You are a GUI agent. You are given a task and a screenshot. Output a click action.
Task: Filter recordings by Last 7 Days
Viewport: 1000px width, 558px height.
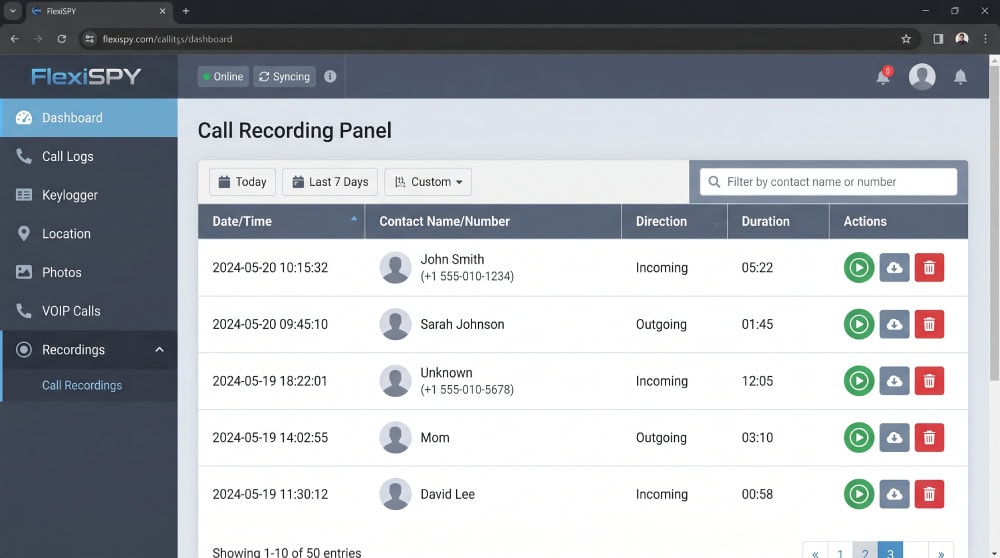(330, 182)
